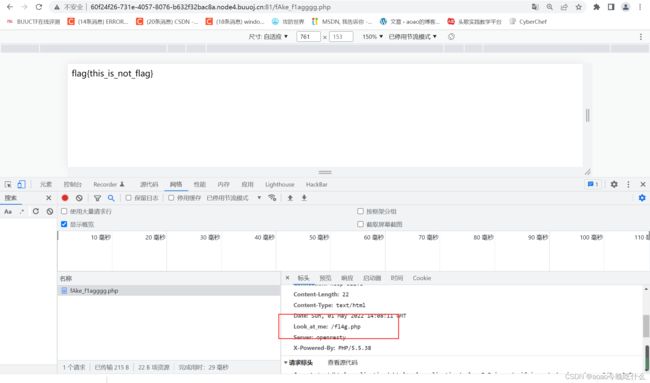Viewport: 650px width, 383px height.
Task: Switch to the 控制台 Console tab
Action: pyautogui.click(x=73, y=184)
